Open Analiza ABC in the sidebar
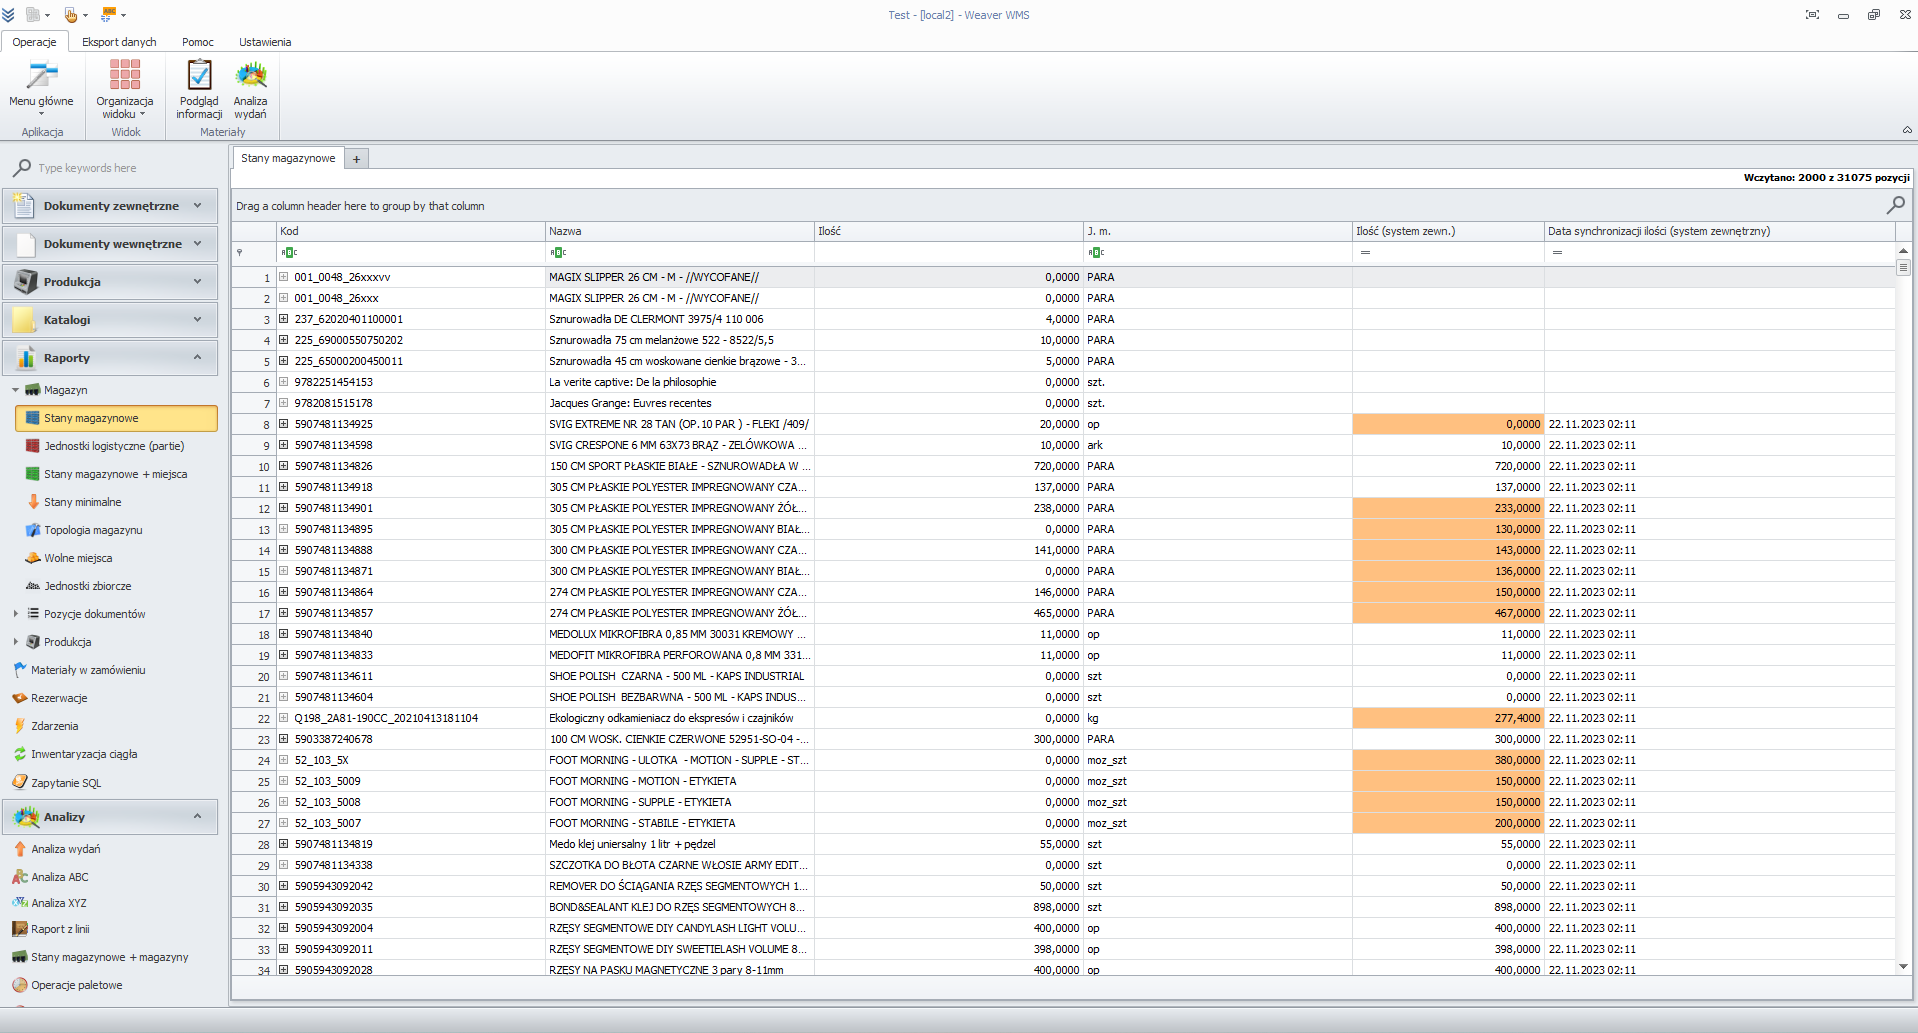Screen dimensions: 1918x1033 coord(59,877)
